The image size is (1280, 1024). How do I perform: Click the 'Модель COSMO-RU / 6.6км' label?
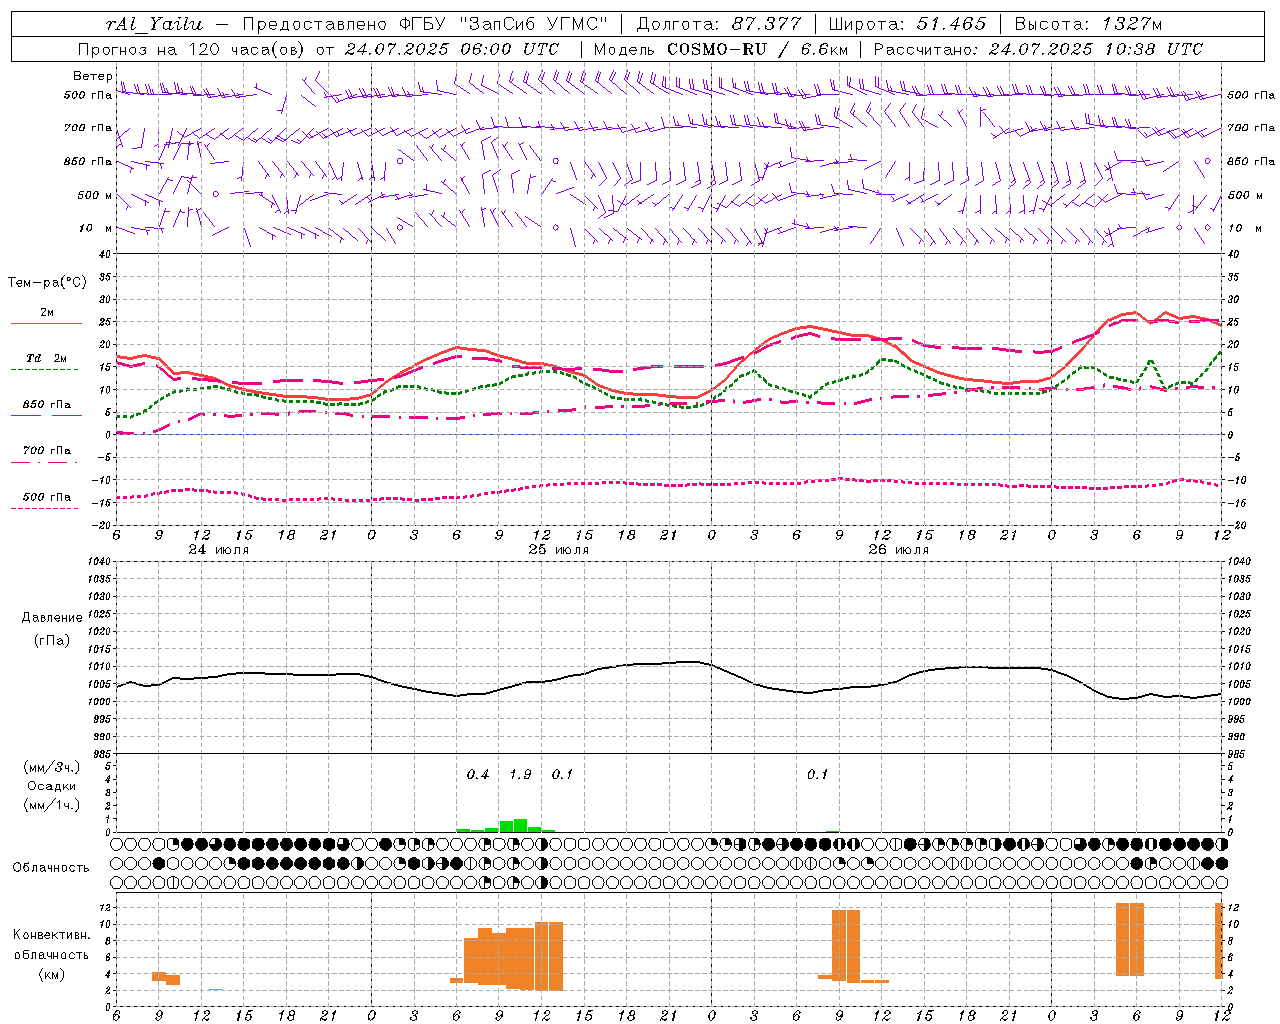[720, 49]
